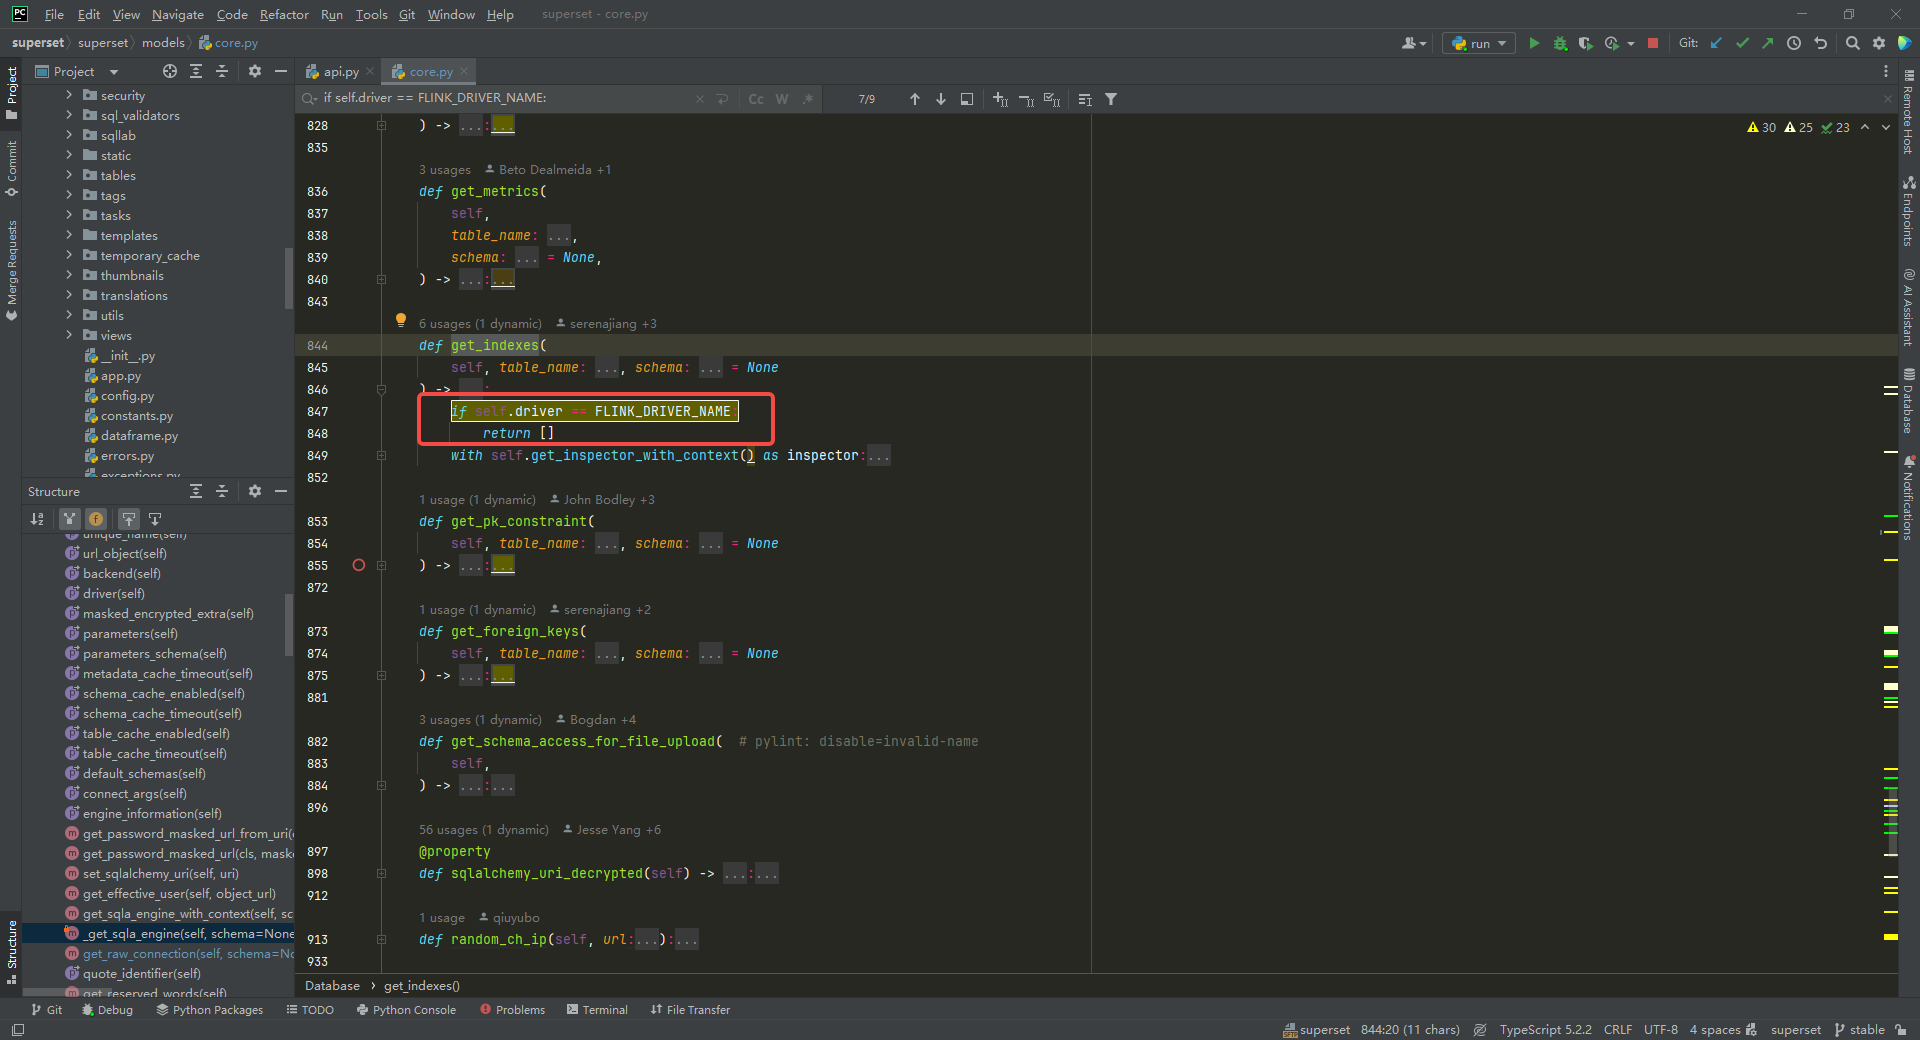Select config.py in the Project tree
The image size is (1920, 1040).
pos(127,395)
